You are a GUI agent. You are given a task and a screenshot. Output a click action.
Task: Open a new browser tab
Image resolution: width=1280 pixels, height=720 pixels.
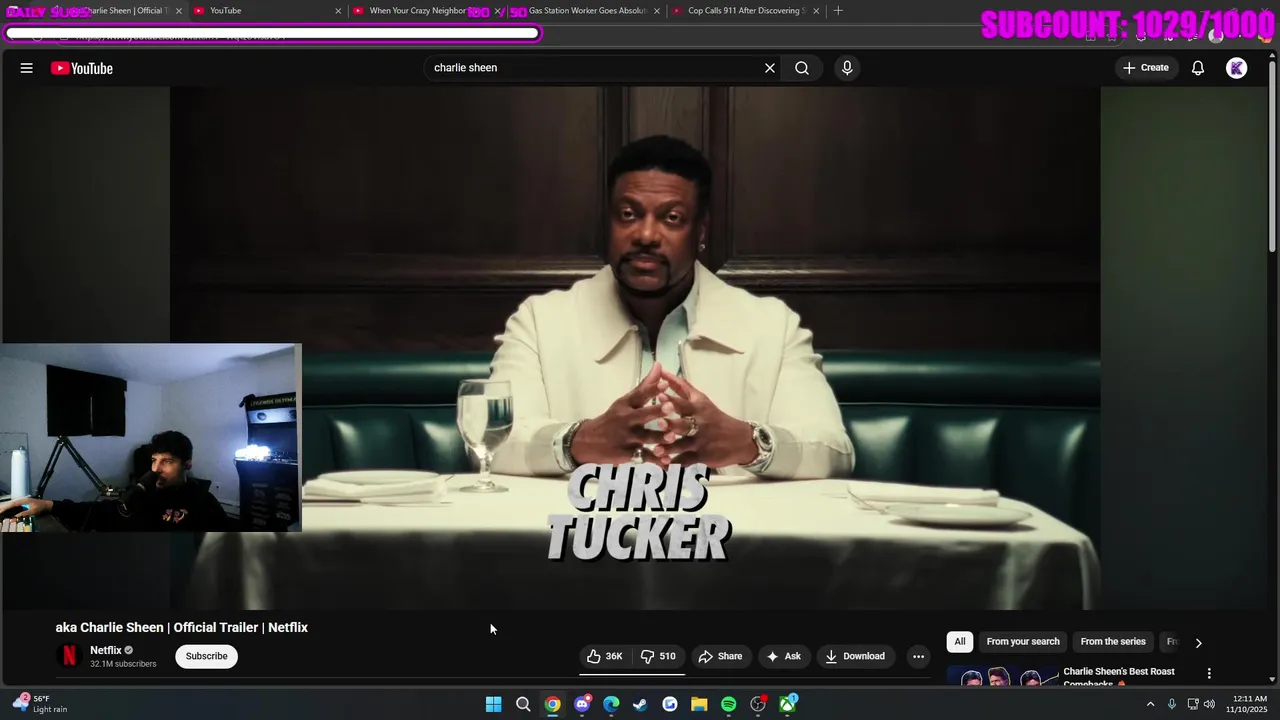[838, 11]
